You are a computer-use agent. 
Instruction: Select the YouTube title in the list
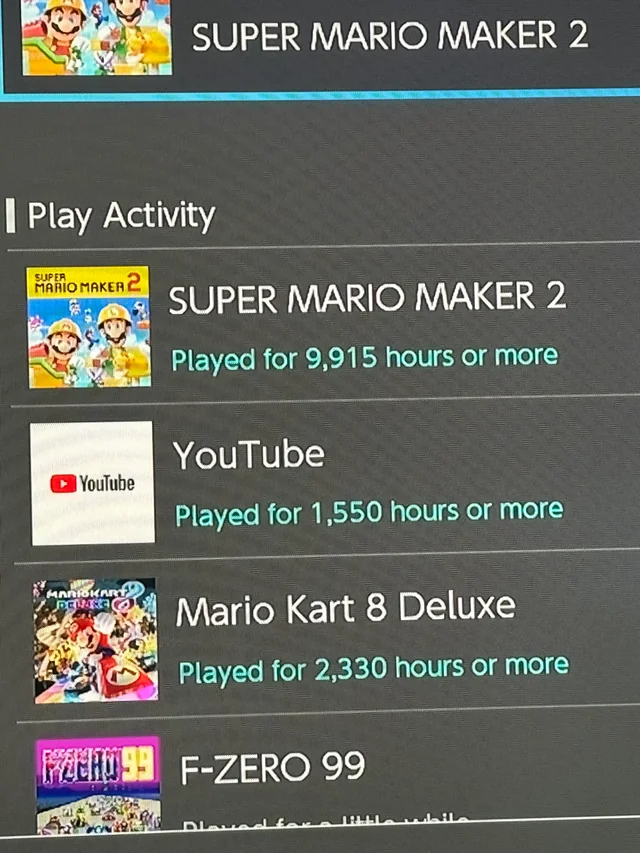(x=249, y=455)
